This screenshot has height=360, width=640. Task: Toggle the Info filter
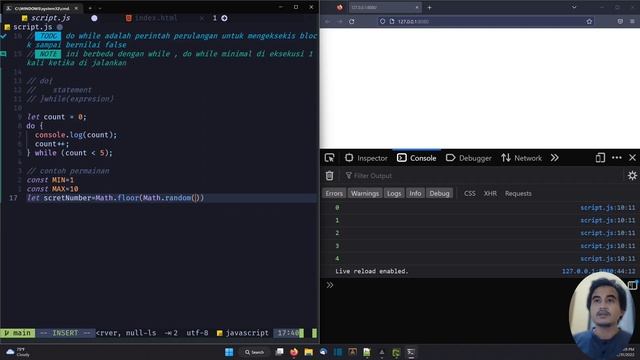pyautogui.click(x=415, y=193)
